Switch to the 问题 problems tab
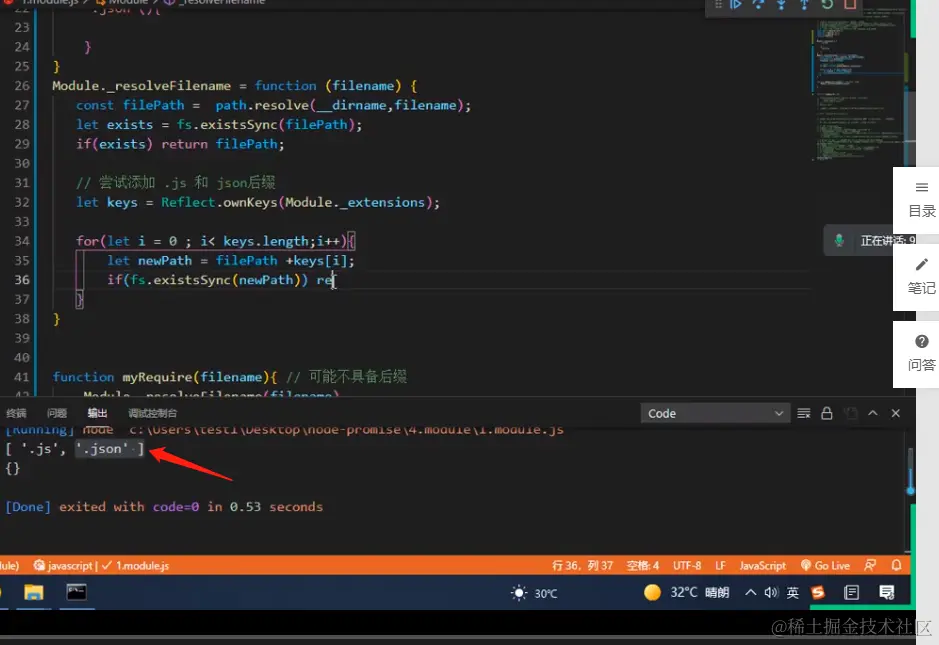The height and width of the screenshot is (645, 939). [x=57, y=413]
